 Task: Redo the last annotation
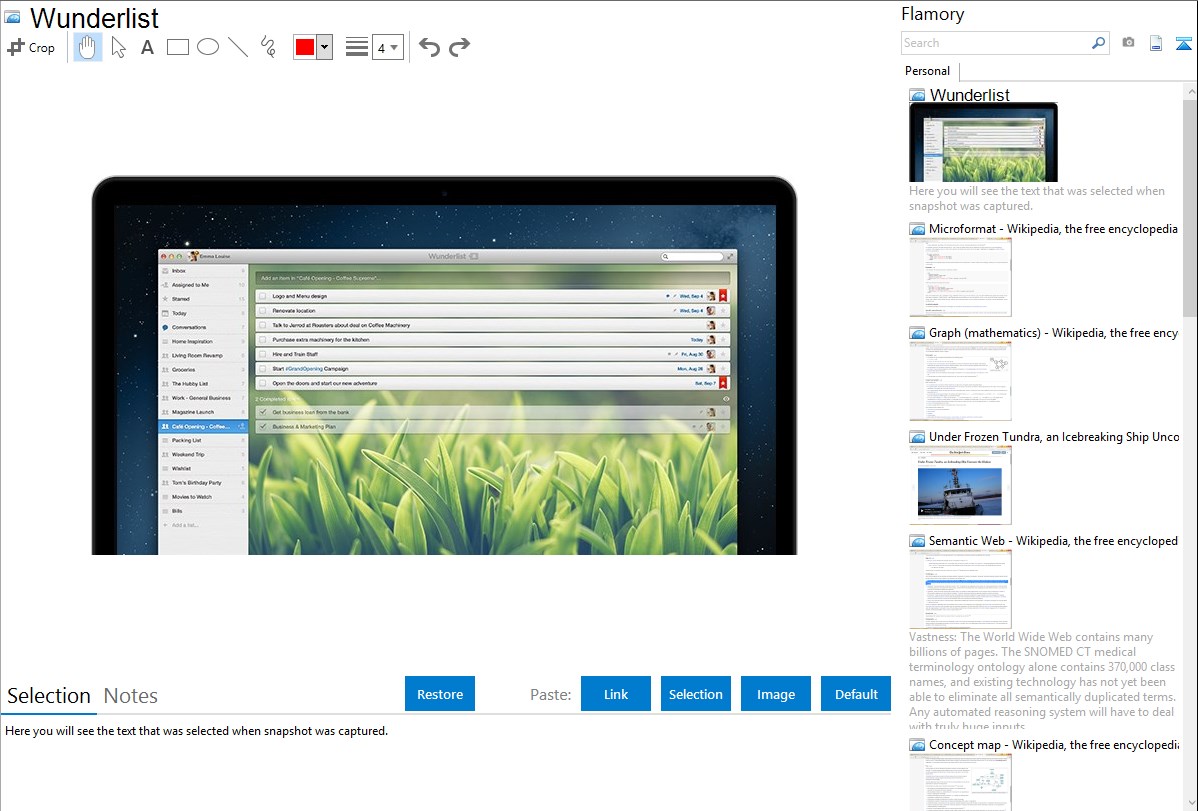[459, 47]
